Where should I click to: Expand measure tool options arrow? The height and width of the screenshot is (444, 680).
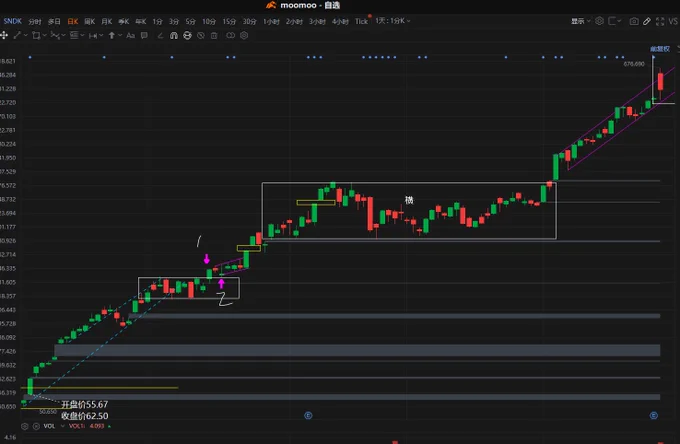(101, 36)
